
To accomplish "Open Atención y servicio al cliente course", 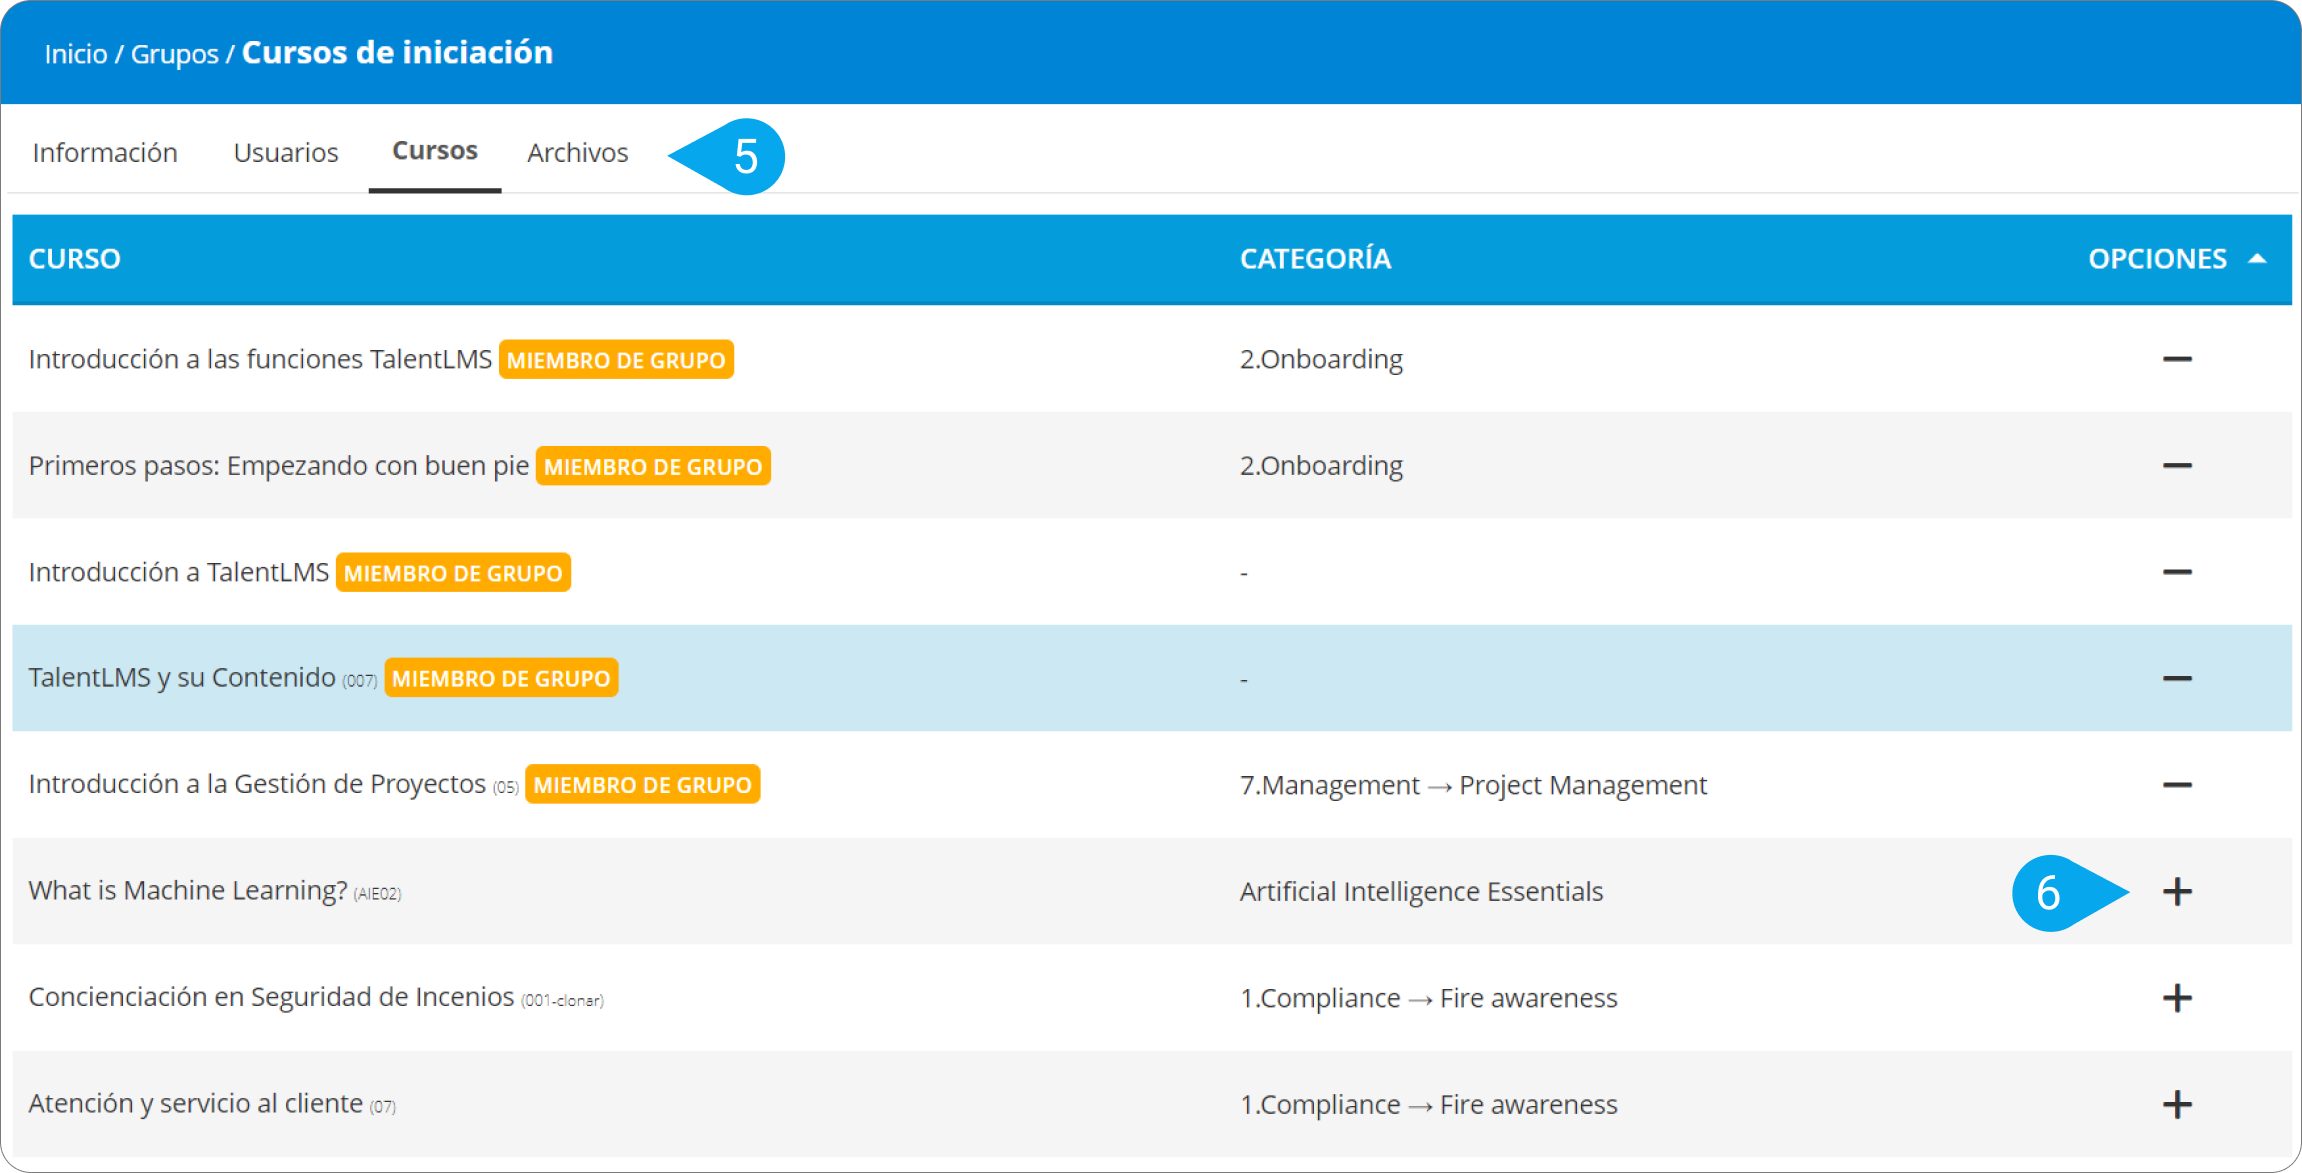I will point(196,1103).
